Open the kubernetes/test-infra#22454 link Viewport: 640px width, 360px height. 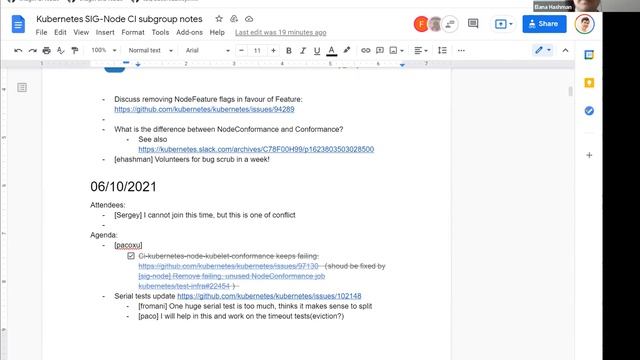[184, 286]
